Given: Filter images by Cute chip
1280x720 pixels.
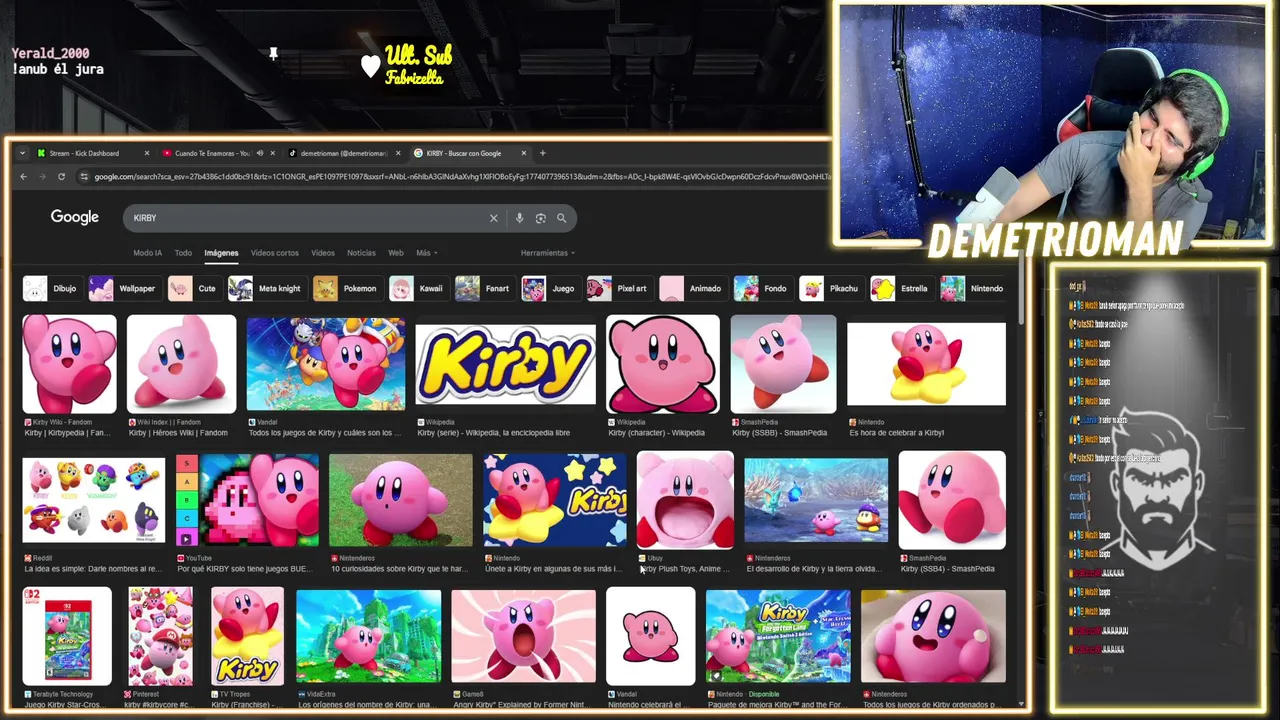Looking at the screenshot, I should 193,289.
